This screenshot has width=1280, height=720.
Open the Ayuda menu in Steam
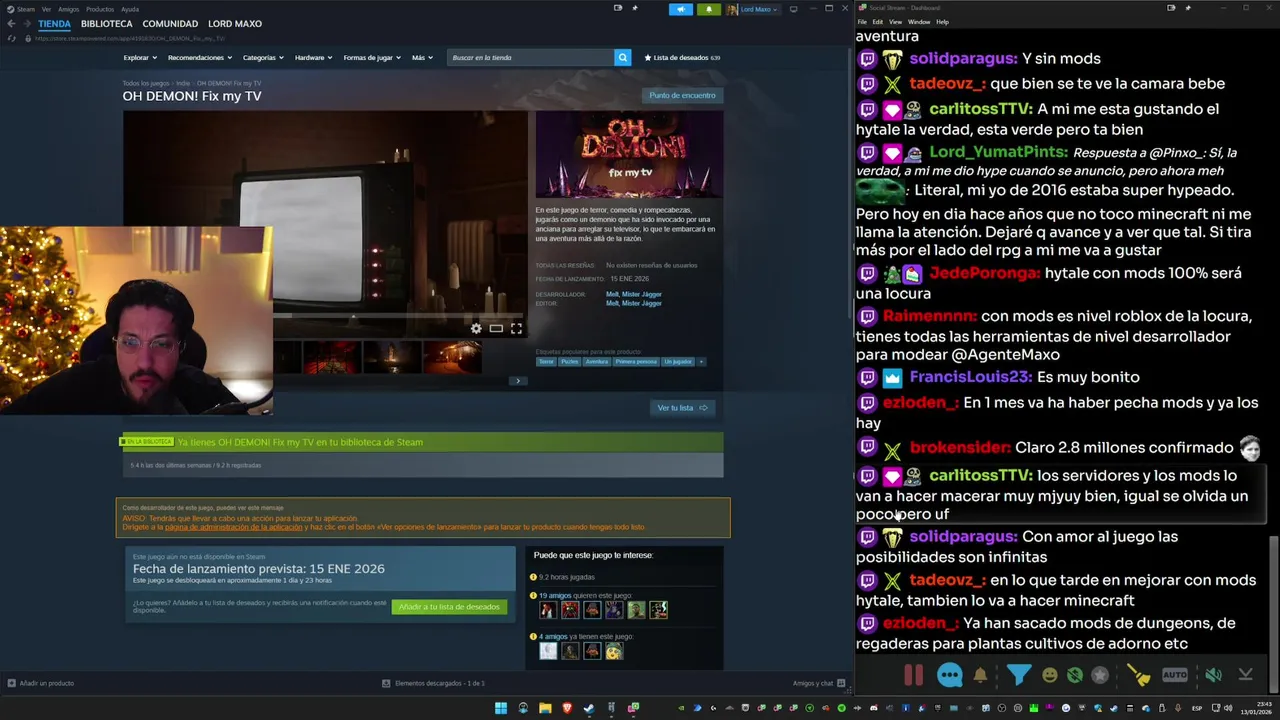(130, 9)
